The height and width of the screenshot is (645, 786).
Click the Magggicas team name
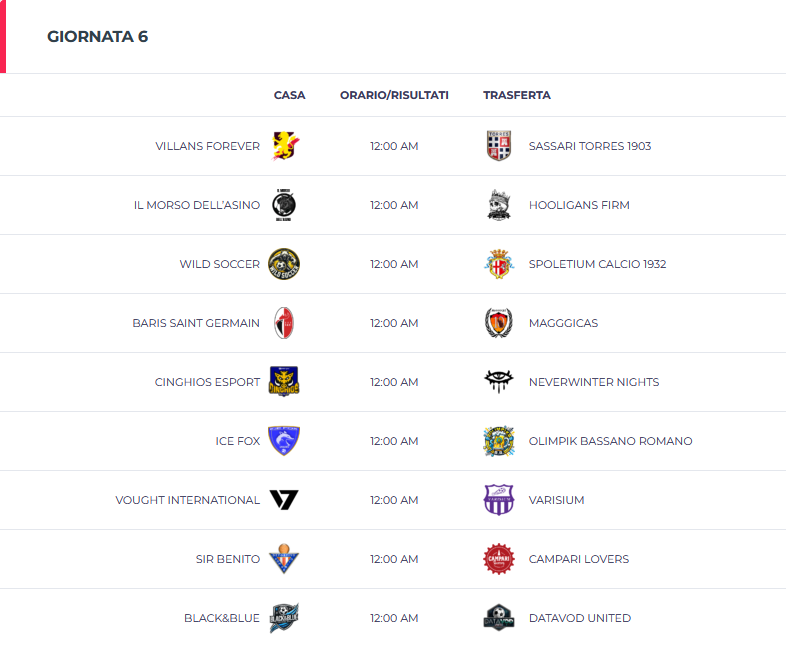coord(563,323)
